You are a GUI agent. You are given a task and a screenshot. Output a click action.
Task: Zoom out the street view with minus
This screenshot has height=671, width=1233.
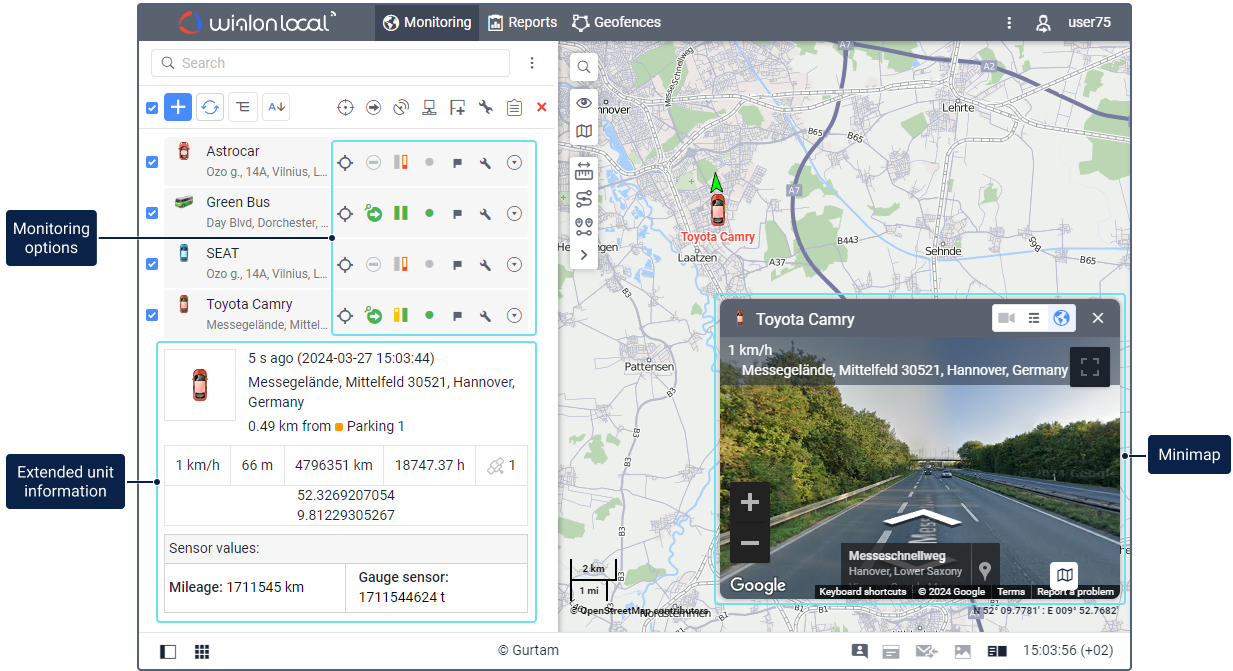click(750, 544)
